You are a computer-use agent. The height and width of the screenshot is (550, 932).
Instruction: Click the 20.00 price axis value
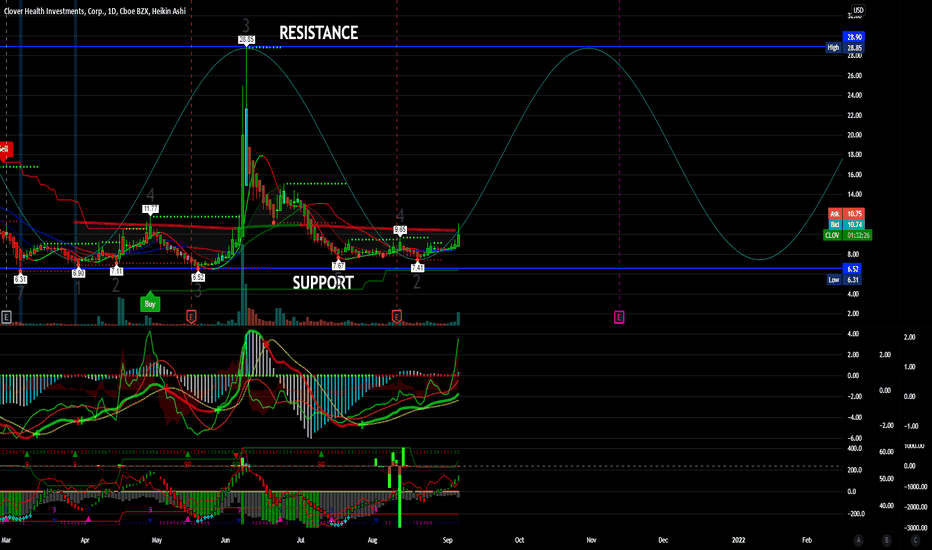[854, 135]
